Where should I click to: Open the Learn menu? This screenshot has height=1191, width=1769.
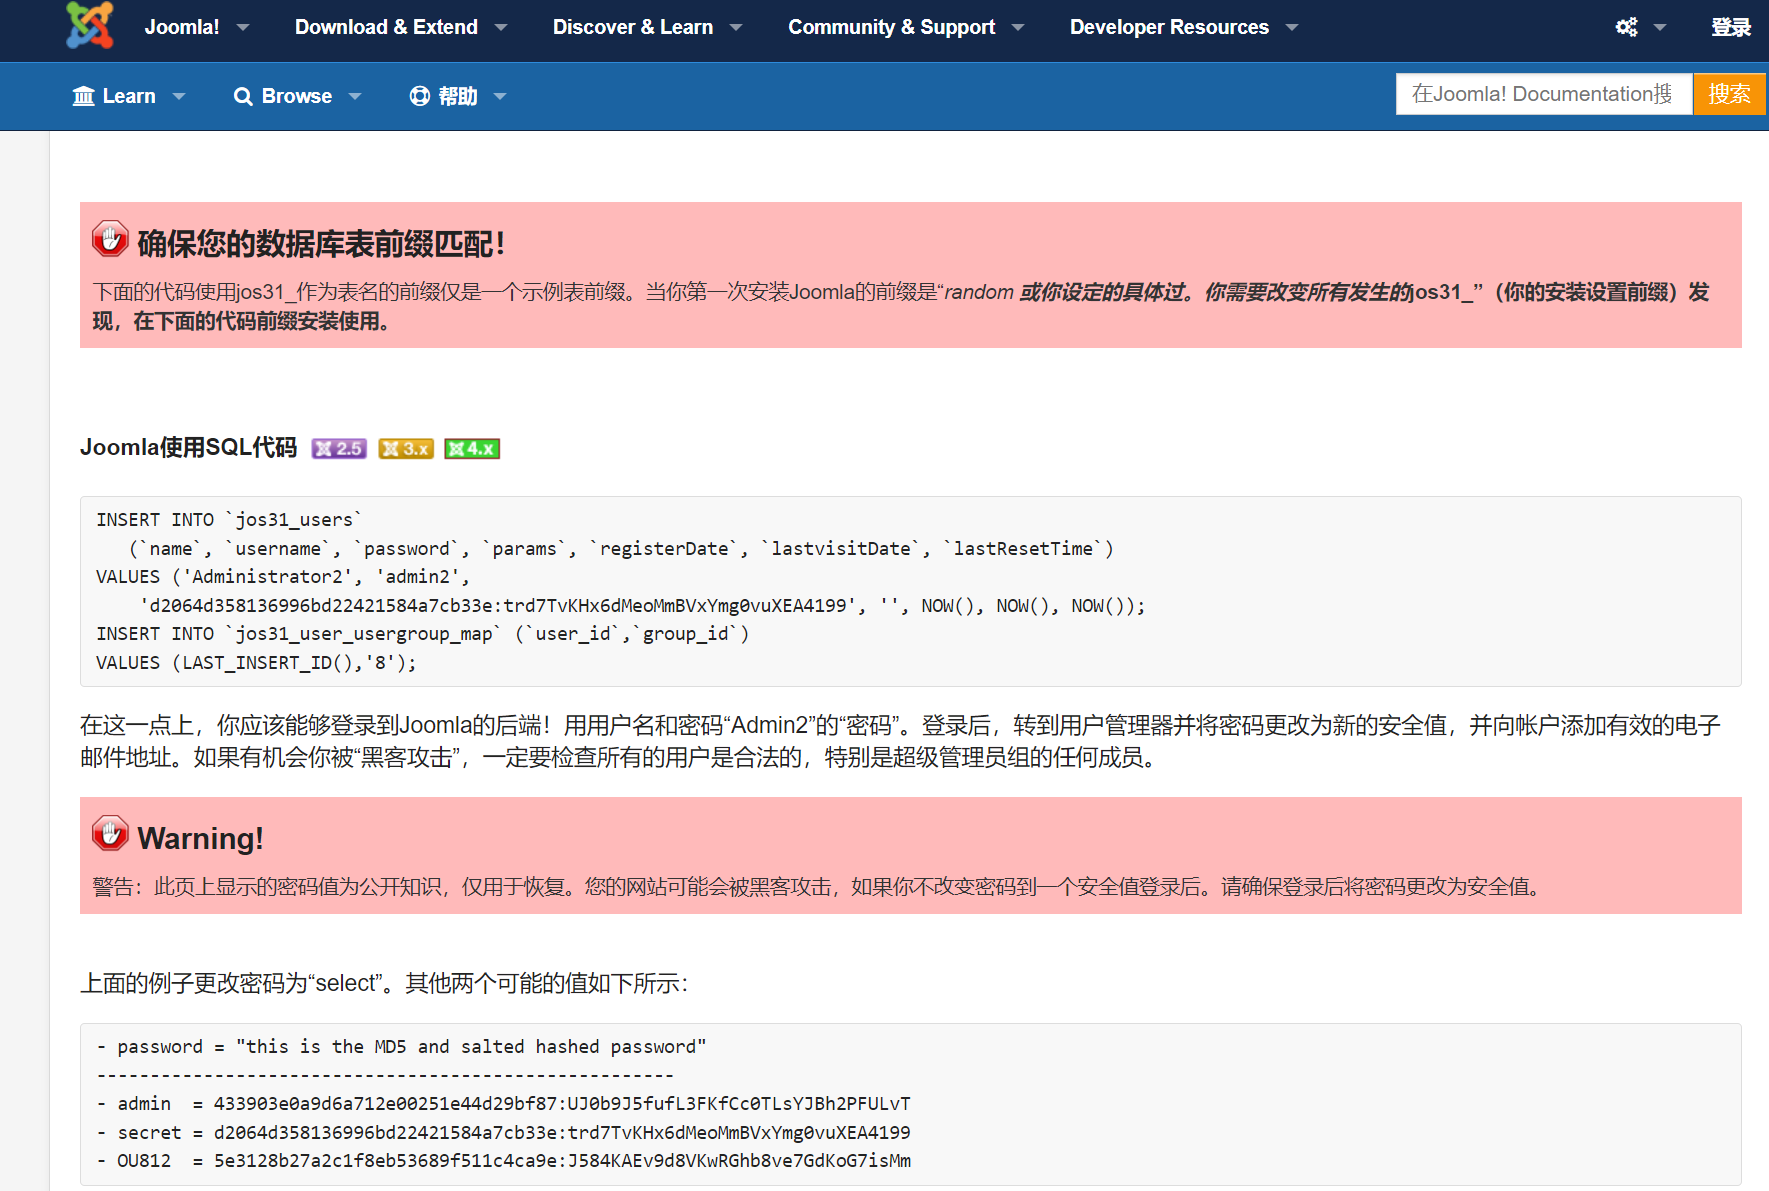(129, 96)
